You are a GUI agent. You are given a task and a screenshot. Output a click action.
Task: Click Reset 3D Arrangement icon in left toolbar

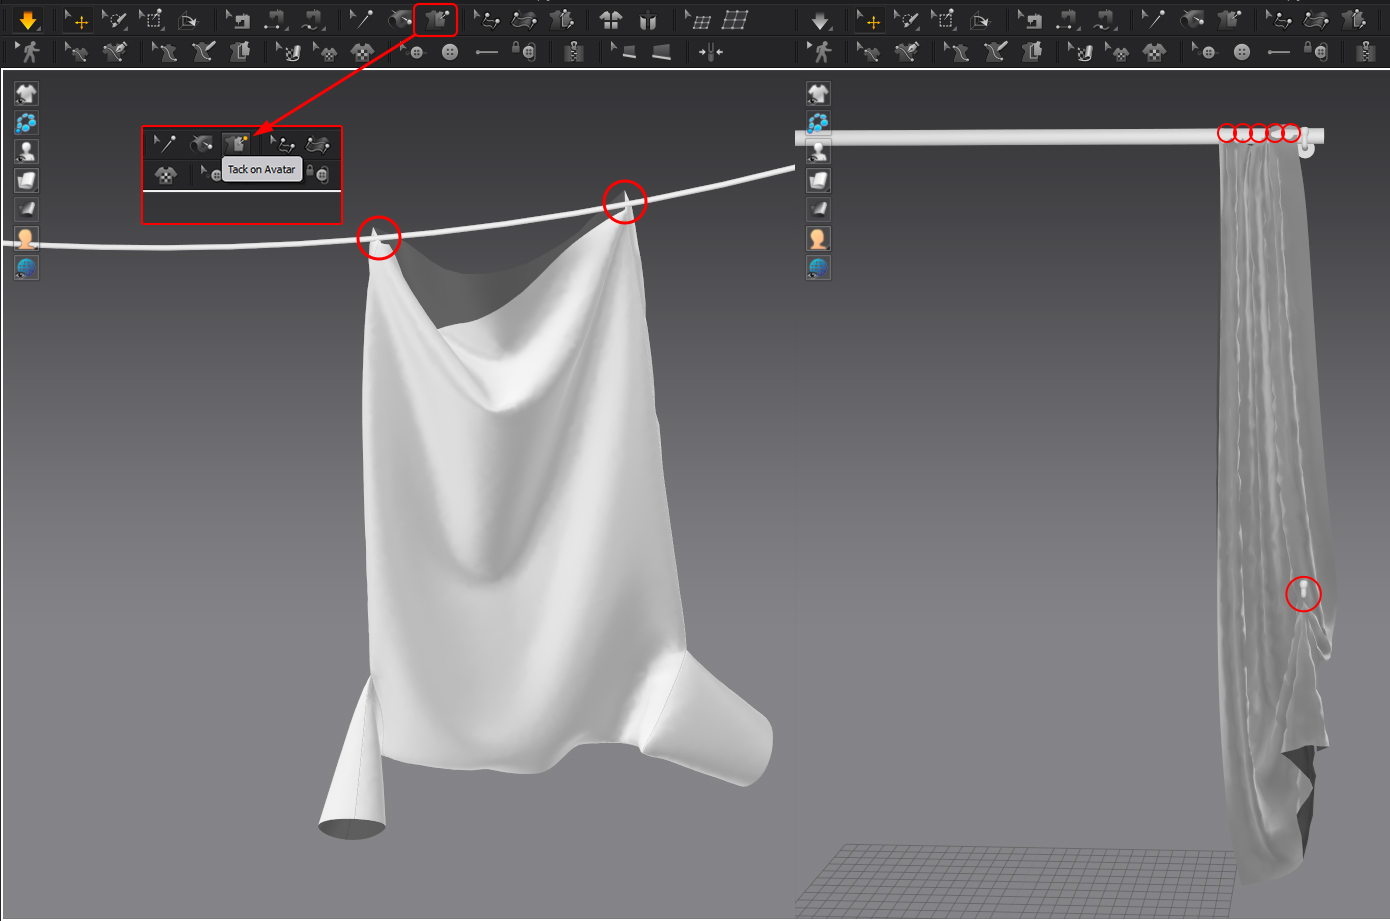pos(648,19)
